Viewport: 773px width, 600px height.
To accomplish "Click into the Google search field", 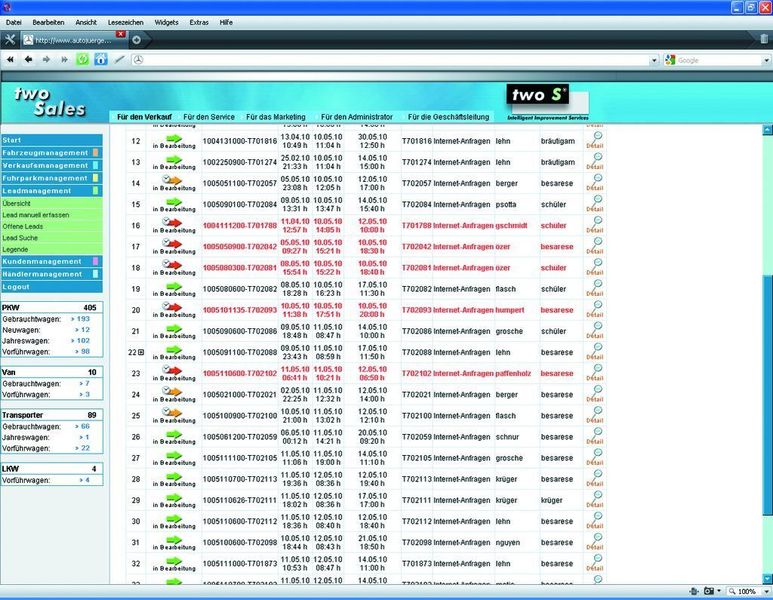I will click(x=719, y=60).
